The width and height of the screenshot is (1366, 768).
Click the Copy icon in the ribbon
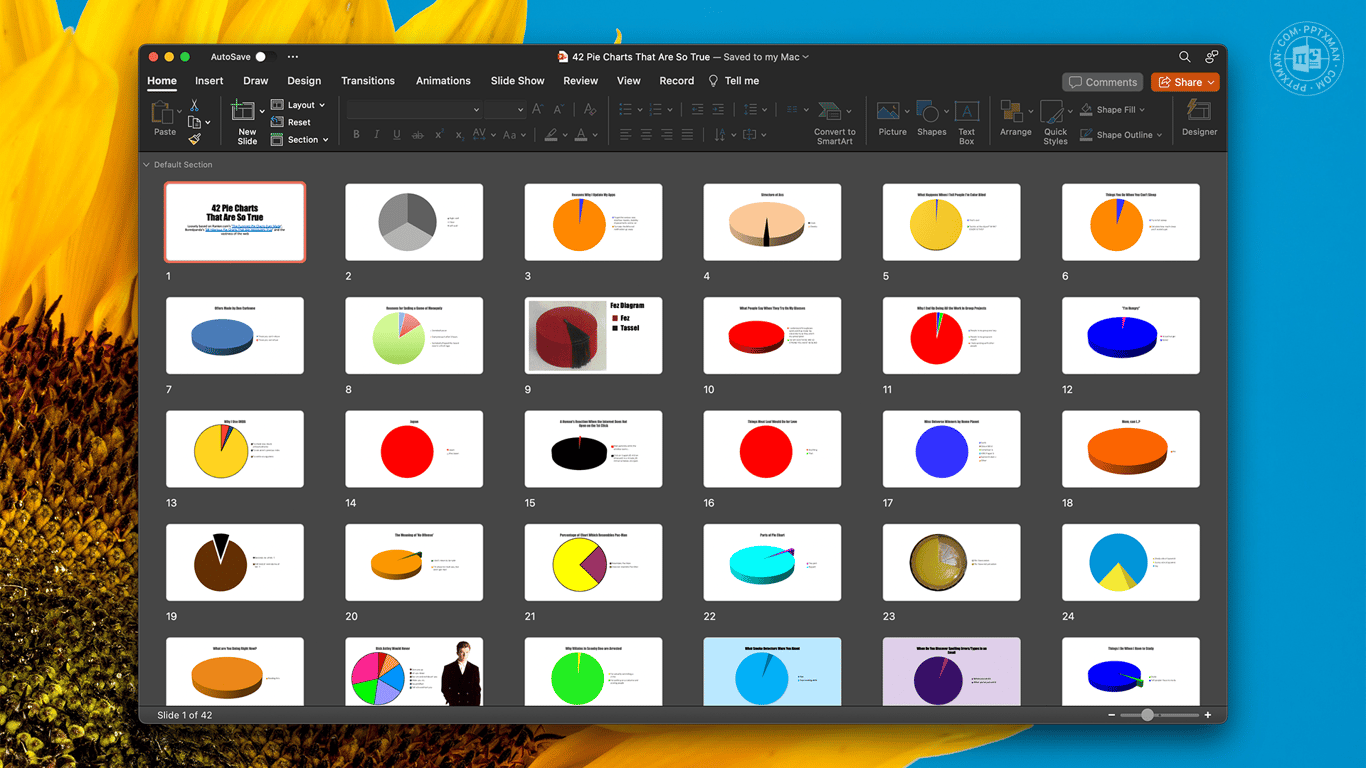[x=194, y=122]
